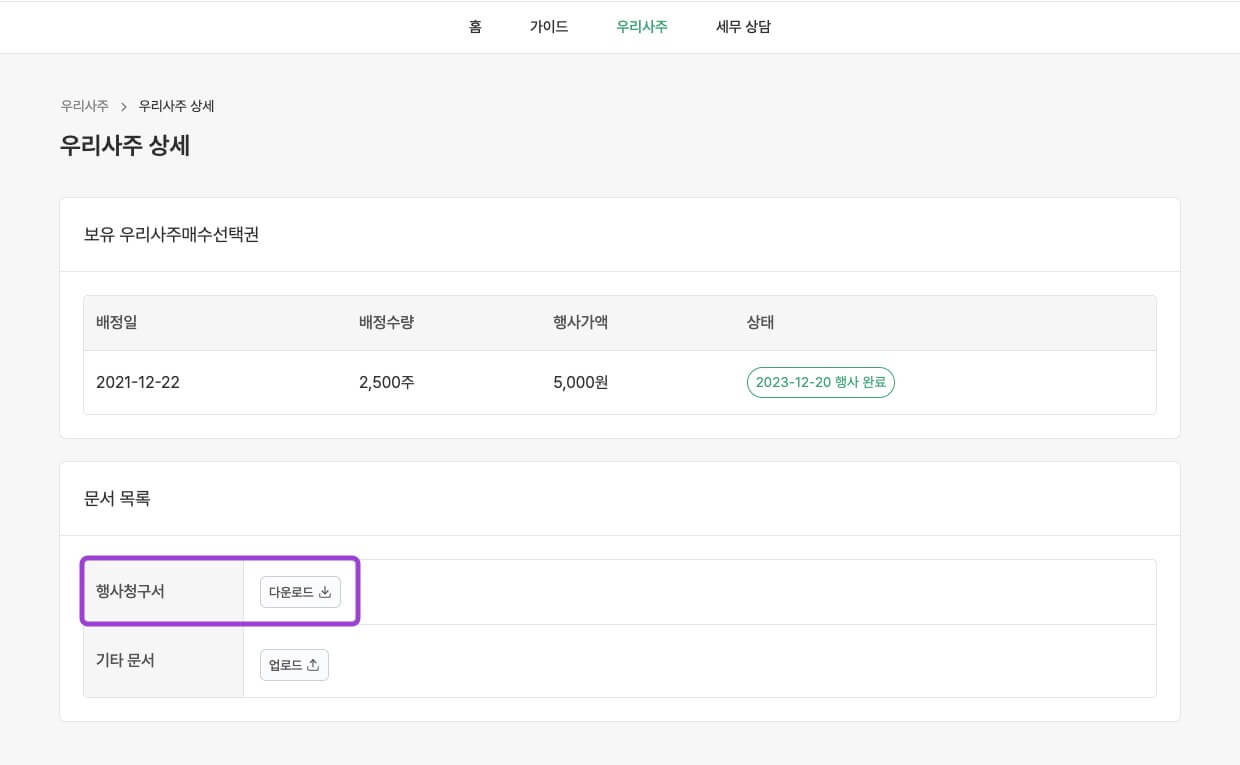Click the upload icon in the 업로드 button

click(x=313, y=665)
